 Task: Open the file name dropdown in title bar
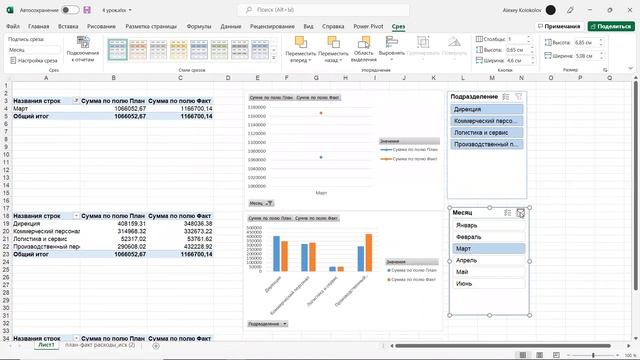tap(130, 10)
